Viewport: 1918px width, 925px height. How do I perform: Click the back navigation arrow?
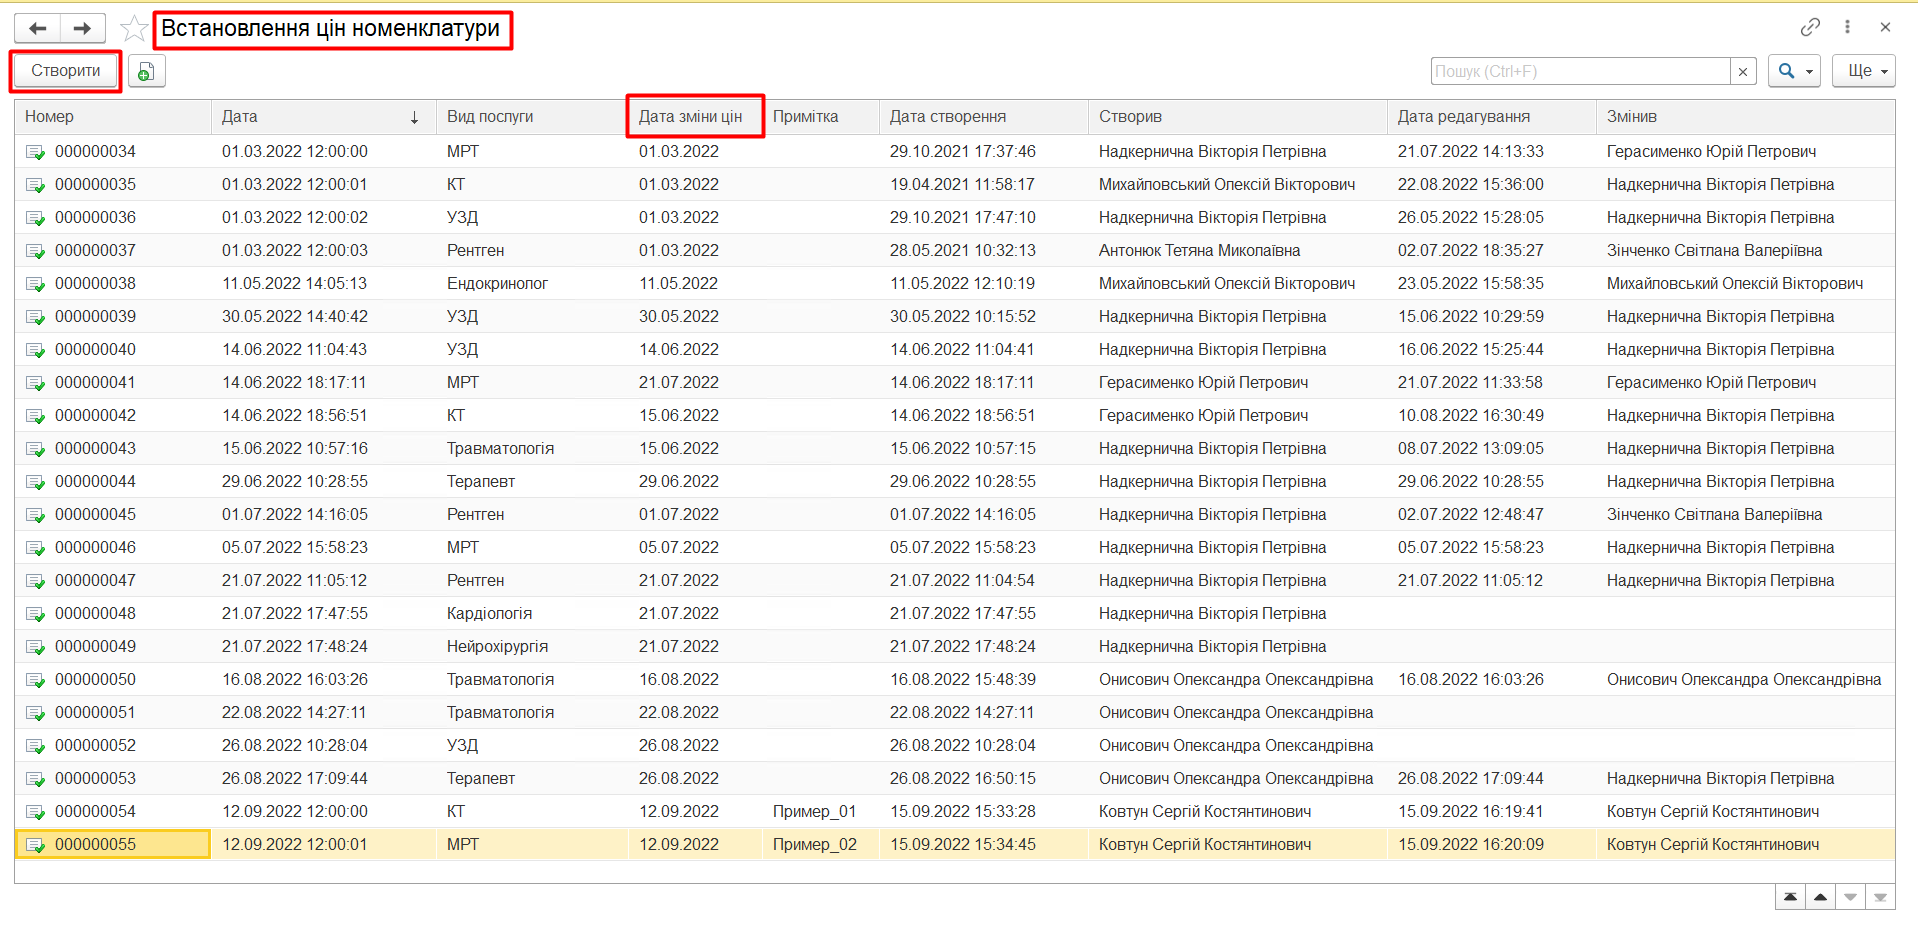tap(38, 28)
